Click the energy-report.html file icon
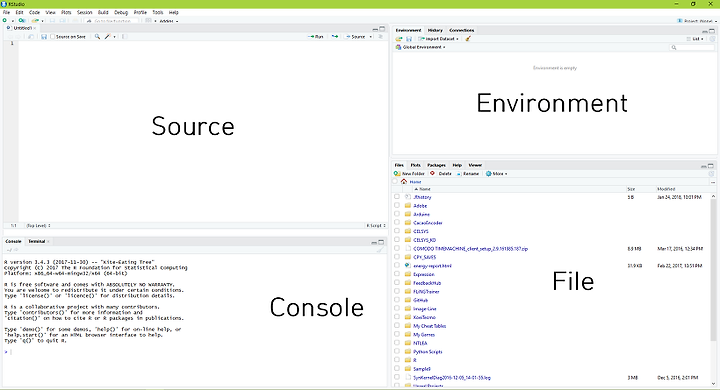720x390 pixels. [408, 266]
